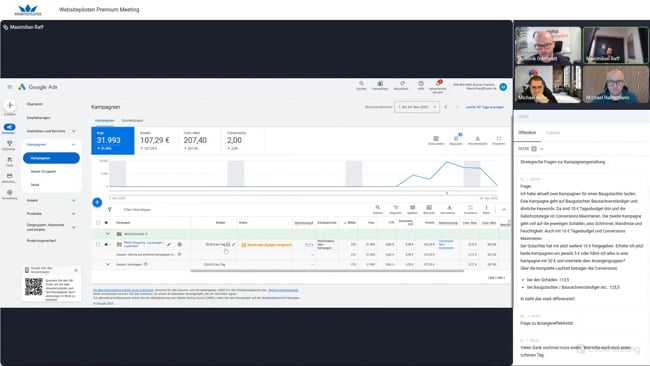Open the Verwaltung gear icon
The height and width of the screenshot is (366, 650).
pyautogui.click(x=10, y=192)
